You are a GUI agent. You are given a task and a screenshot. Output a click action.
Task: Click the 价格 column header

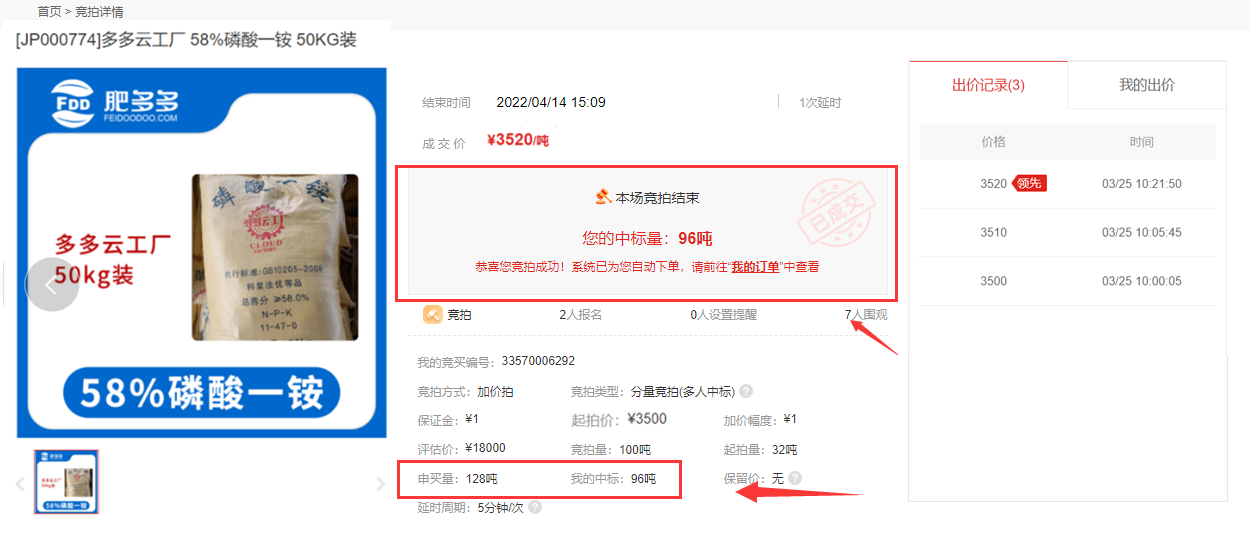(x=994, y=142)
